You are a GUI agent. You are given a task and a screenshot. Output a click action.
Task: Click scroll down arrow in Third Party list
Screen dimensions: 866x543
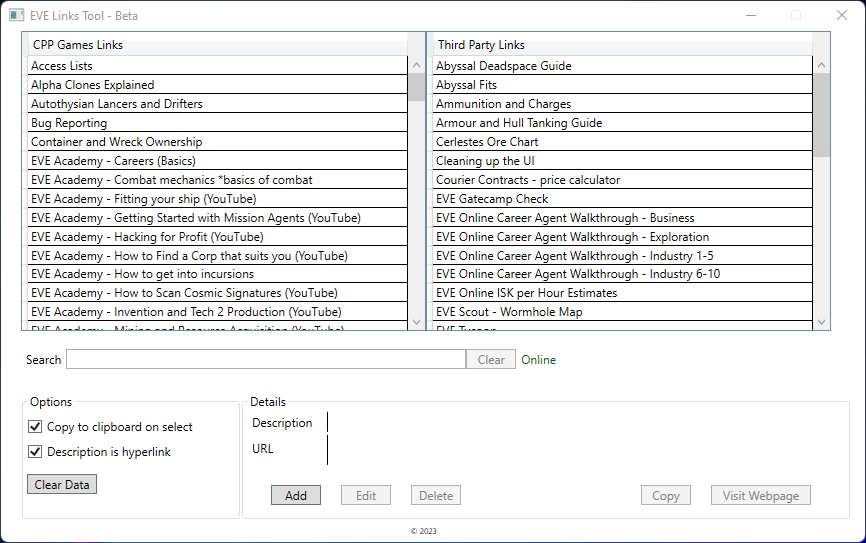click(x=821, y=321)
